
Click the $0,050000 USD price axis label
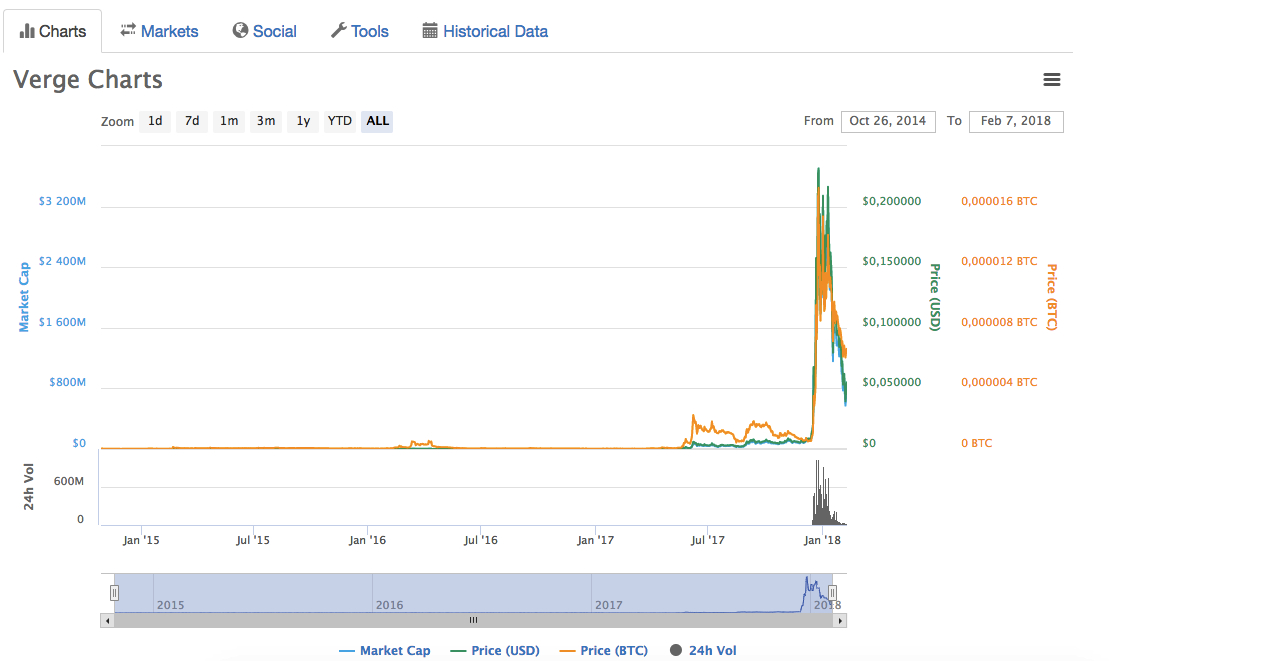(891, 382)
